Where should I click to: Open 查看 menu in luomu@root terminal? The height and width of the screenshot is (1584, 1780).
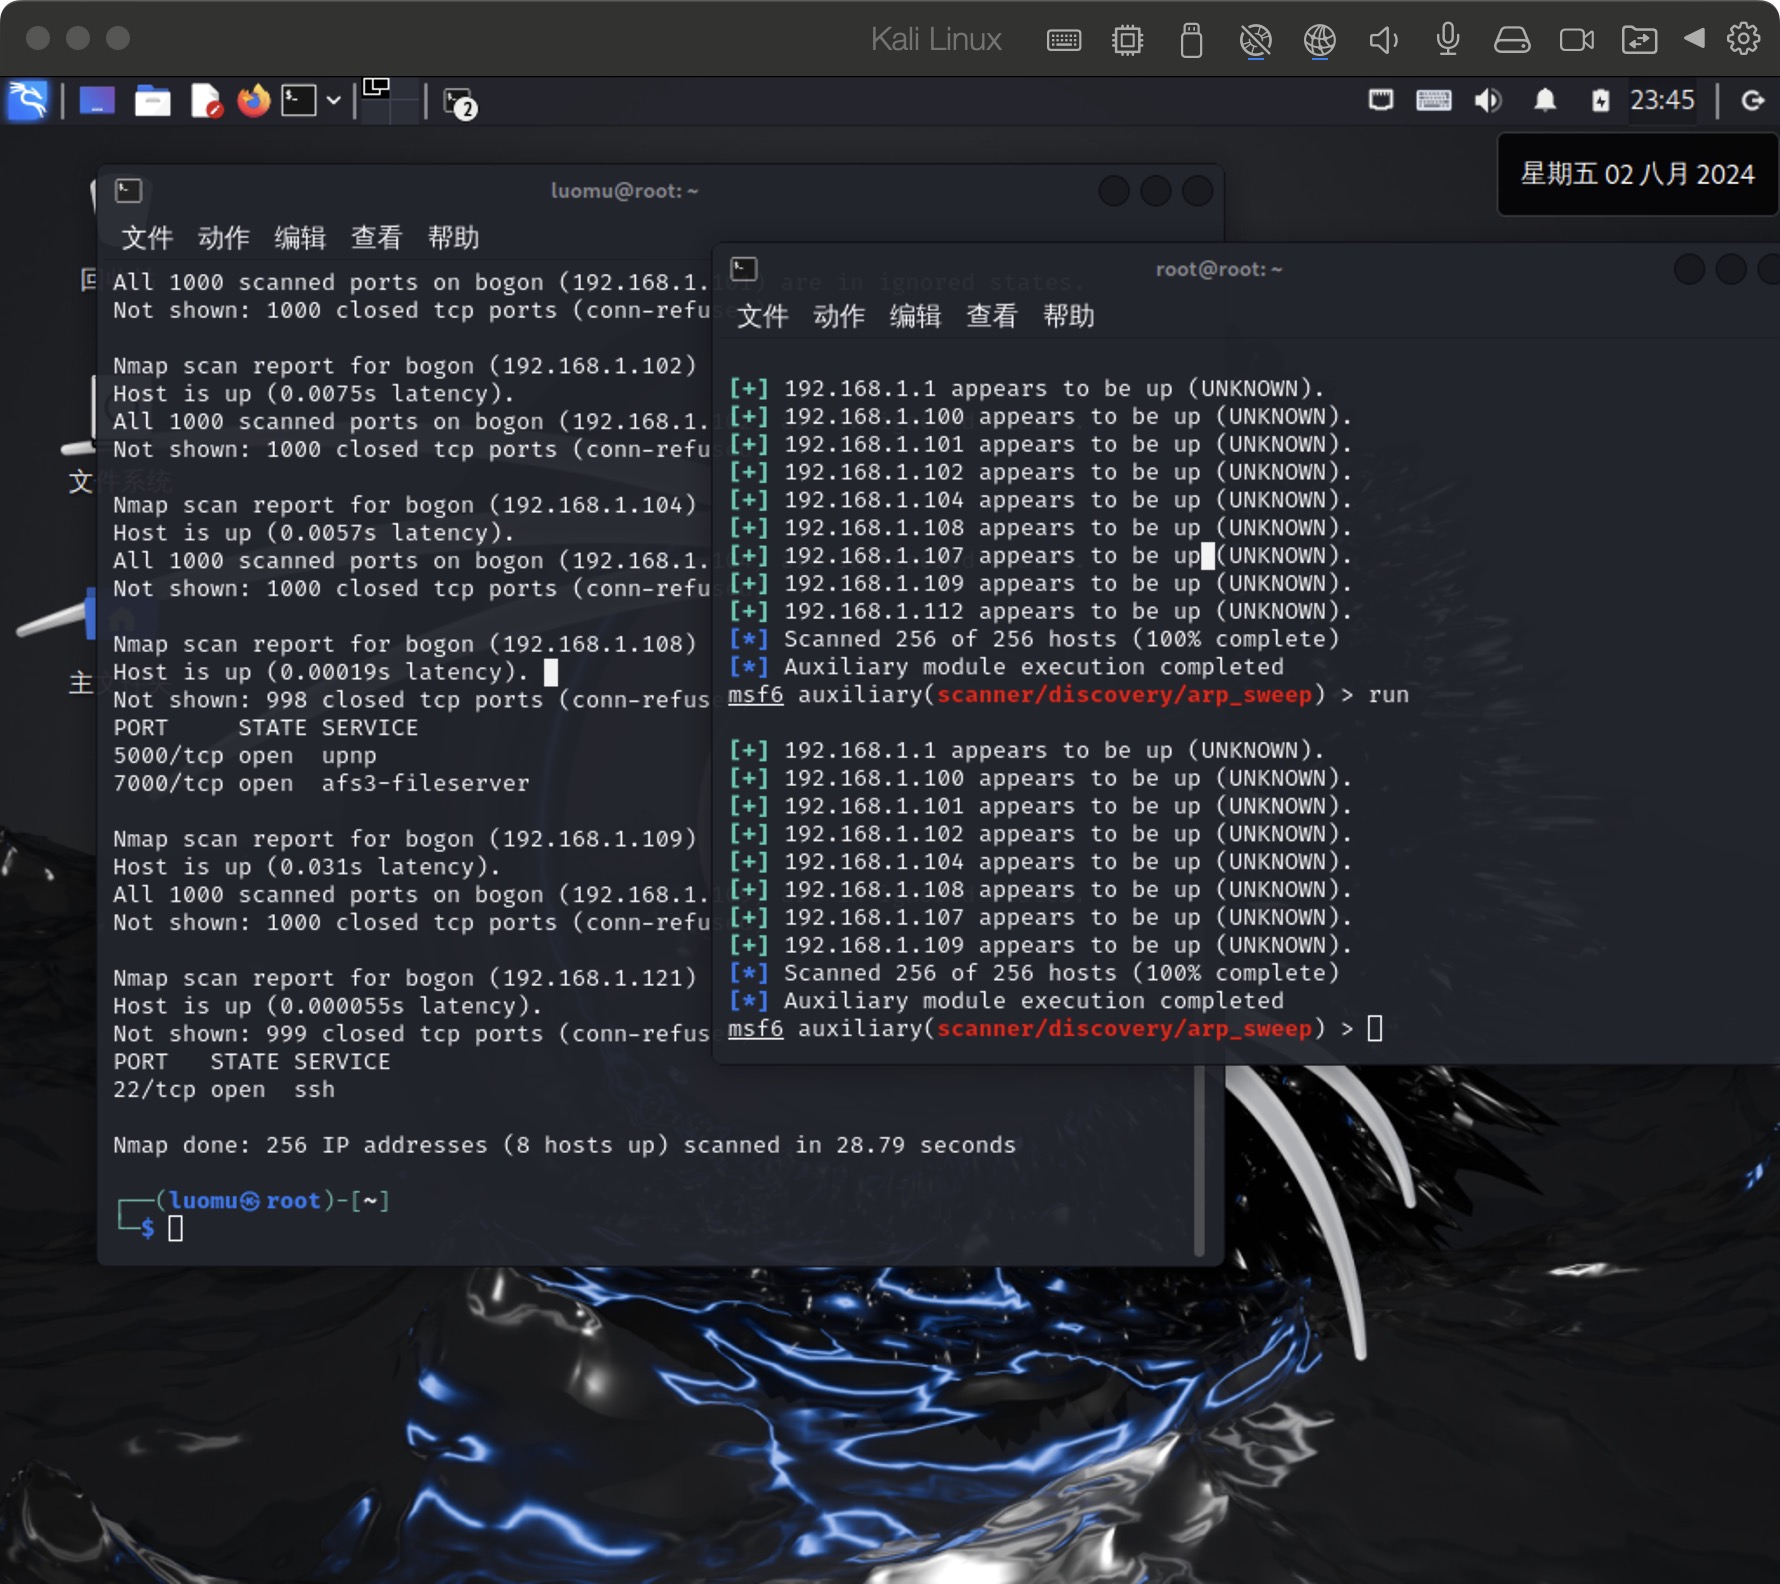pyautogui.click(x=376, y=238)
